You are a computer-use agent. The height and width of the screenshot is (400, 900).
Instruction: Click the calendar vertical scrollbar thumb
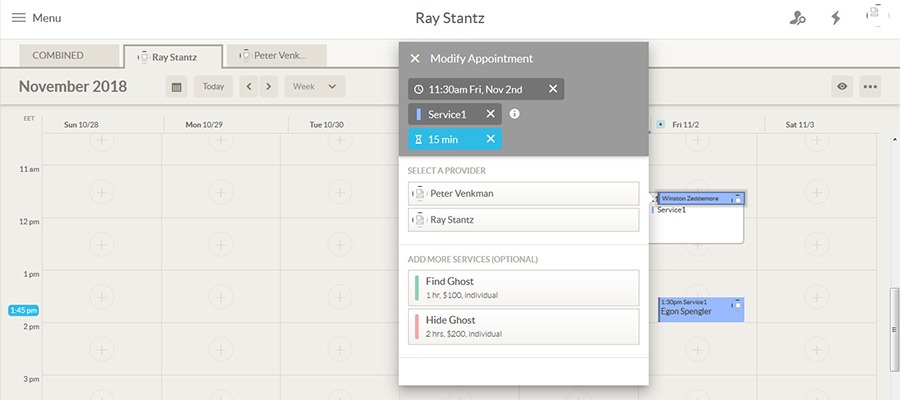tap(894, 329)
